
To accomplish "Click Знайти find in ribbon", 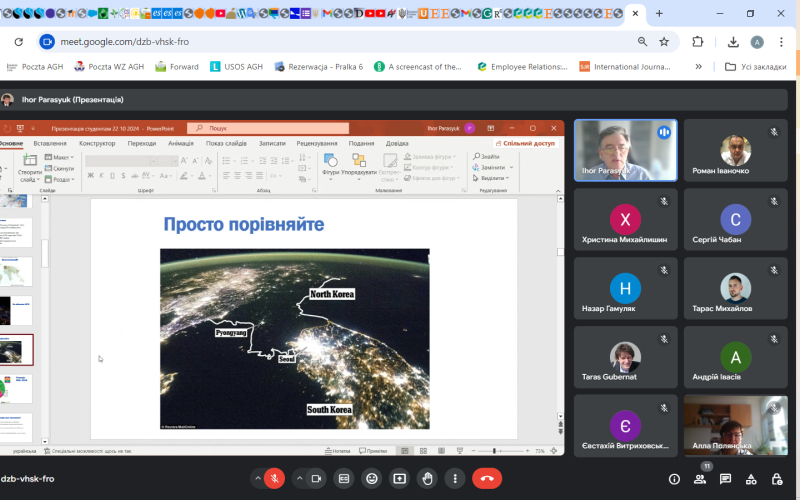I will [x=486, y=157].
